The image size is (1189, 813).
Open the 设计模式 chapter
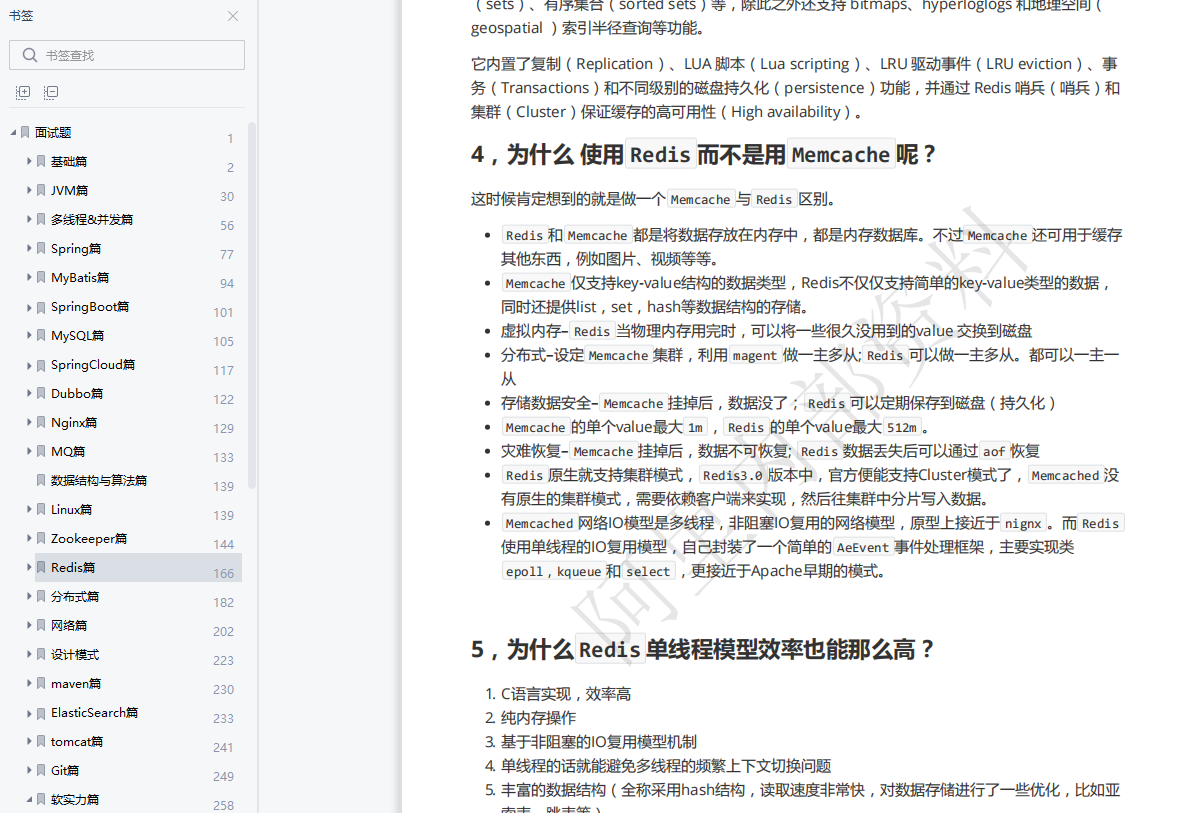point(74,654)
